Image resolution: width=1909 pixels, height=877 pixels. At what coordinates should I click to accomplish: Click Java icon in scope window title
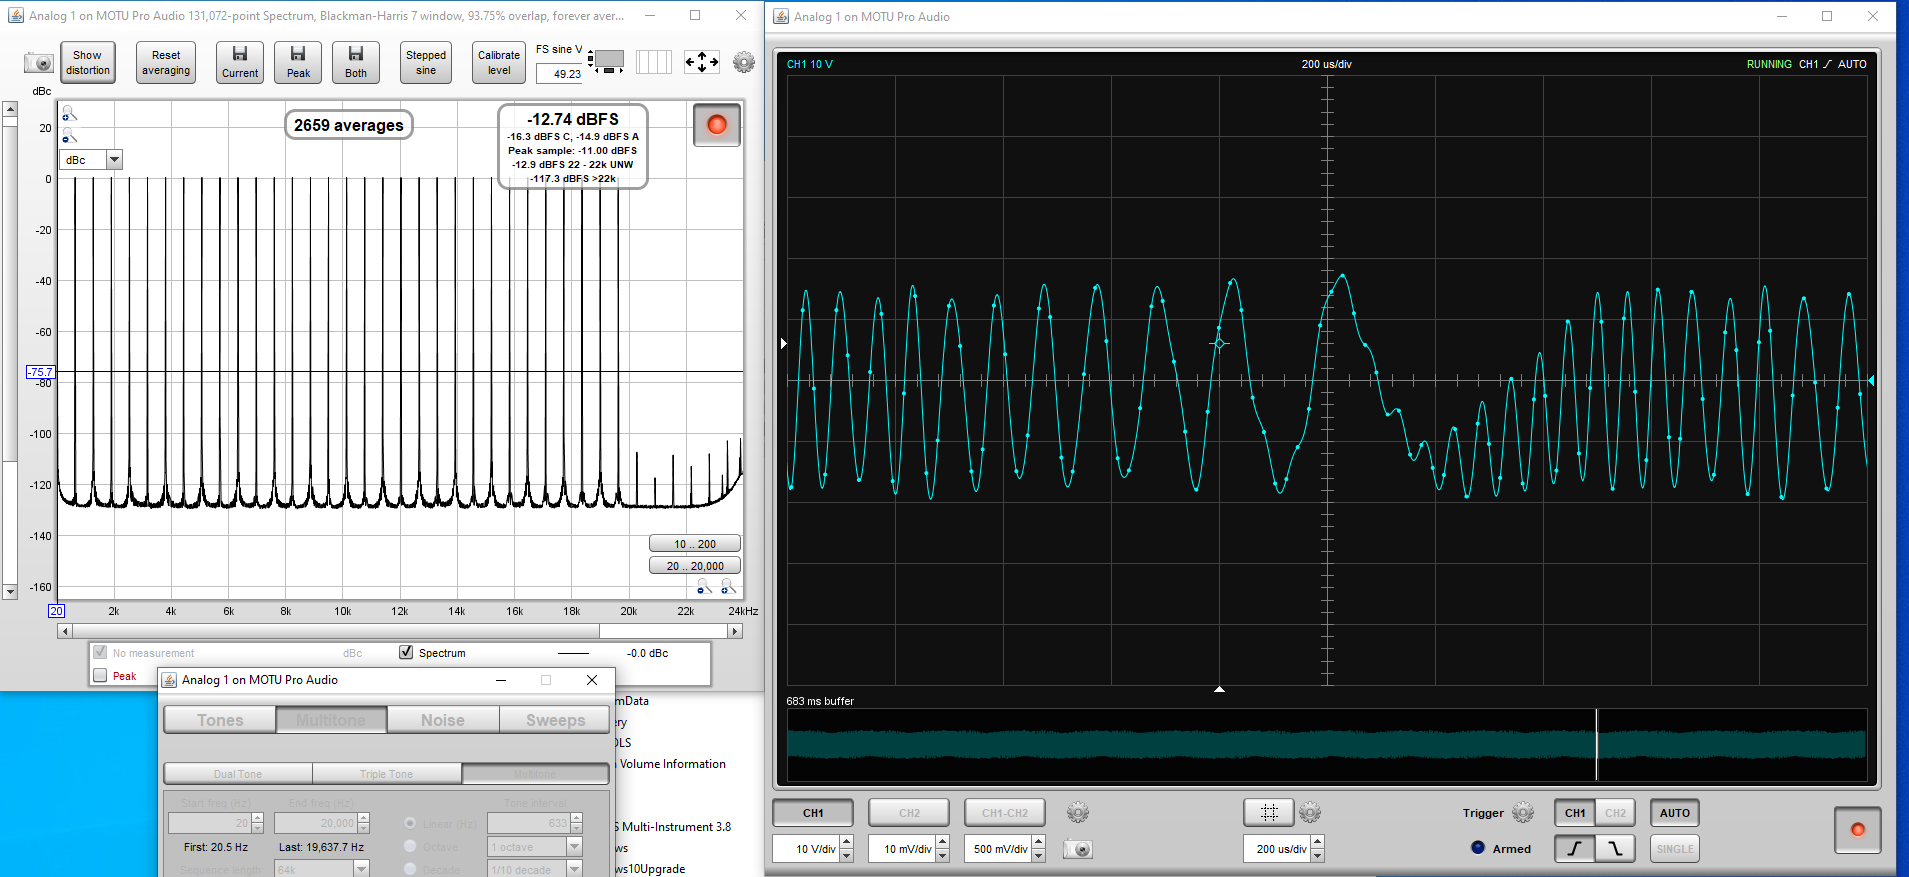781,17
